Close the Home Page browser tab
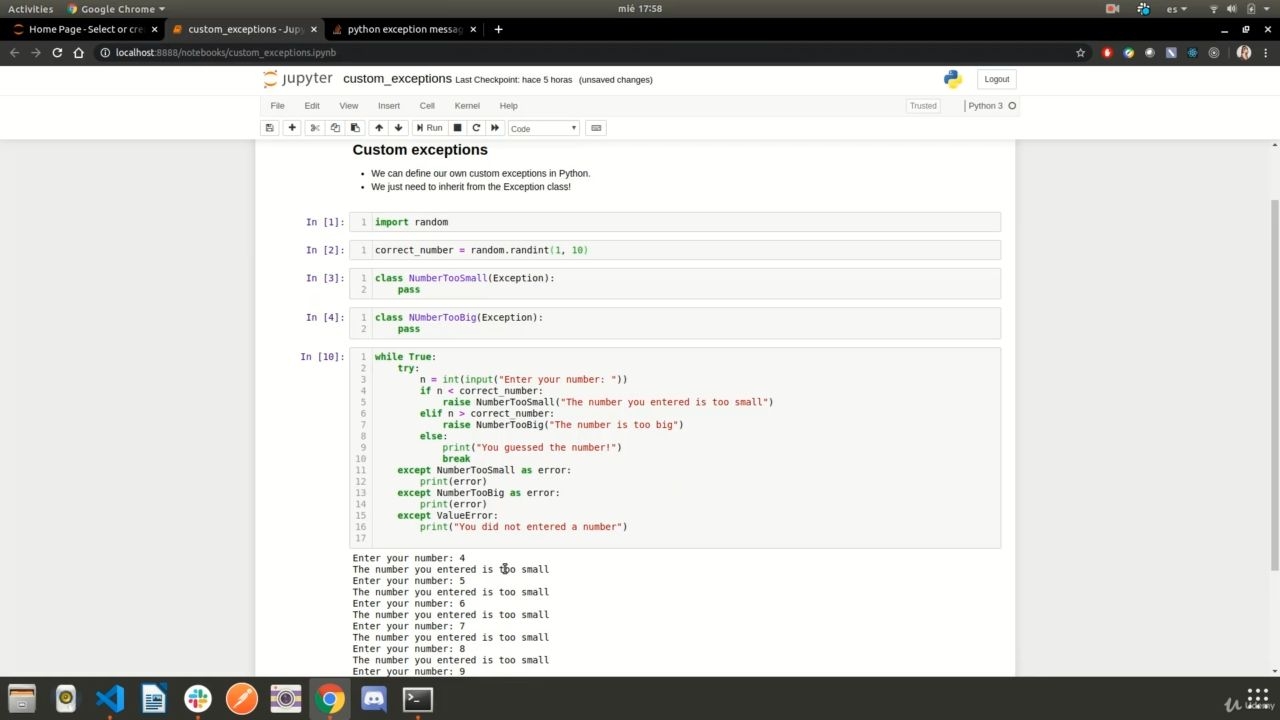 tap(154, 29)
